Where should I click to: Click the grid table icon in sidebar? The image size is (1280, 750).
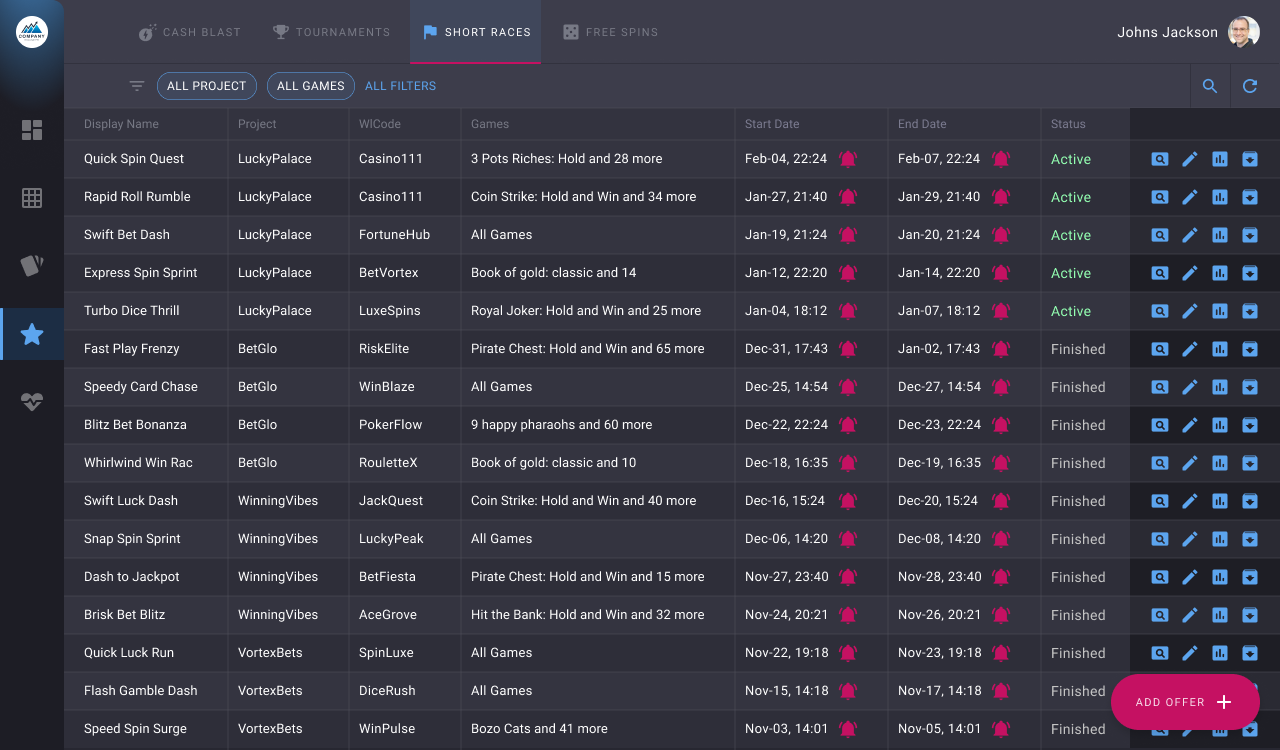pyautogui.click(x=32, y=198)
